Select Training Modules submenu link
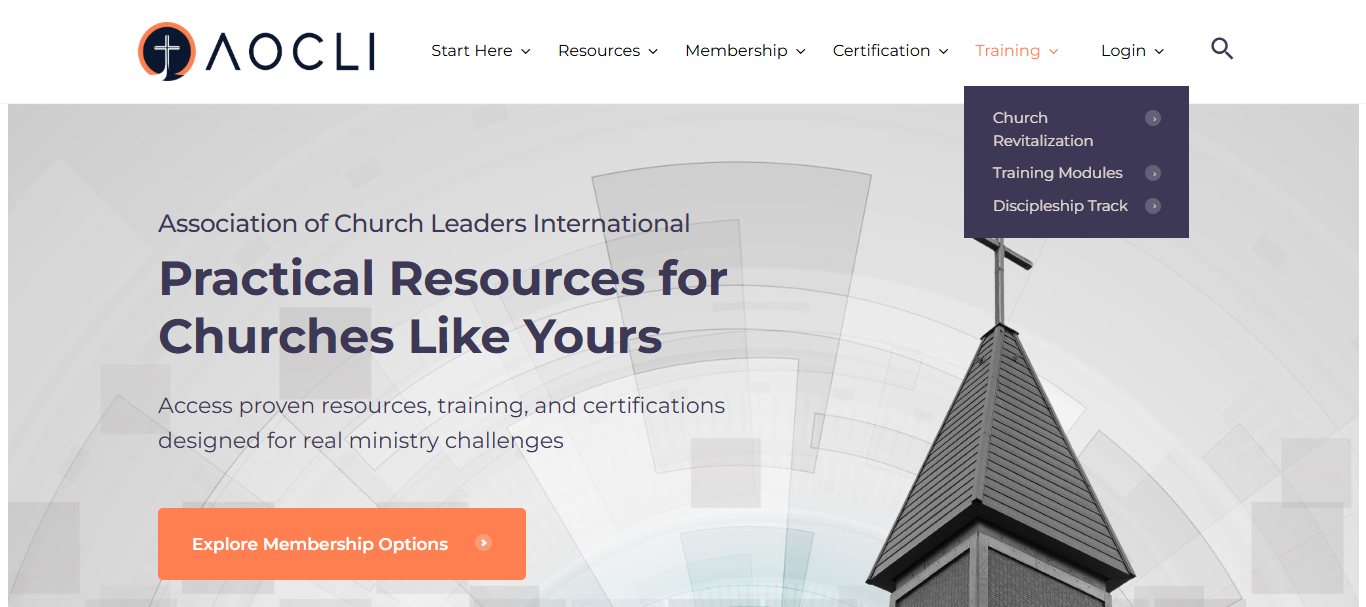Image resolution: width=1366 pixels, height=607 pixels. pos(1058,173)
